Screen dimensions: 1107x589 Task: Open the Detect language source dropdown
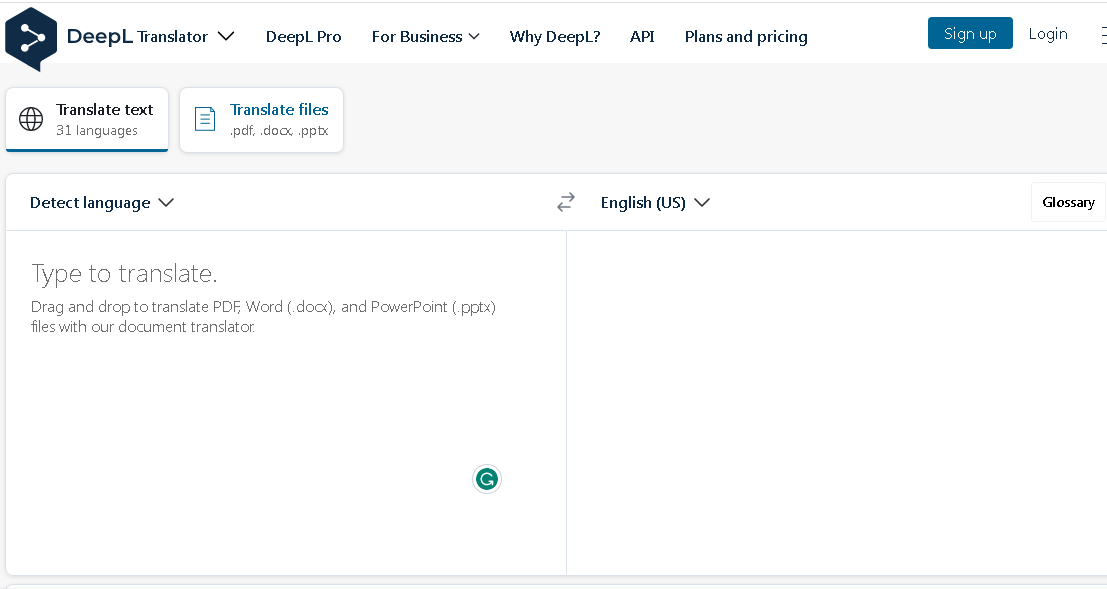[x=102, y=203]
